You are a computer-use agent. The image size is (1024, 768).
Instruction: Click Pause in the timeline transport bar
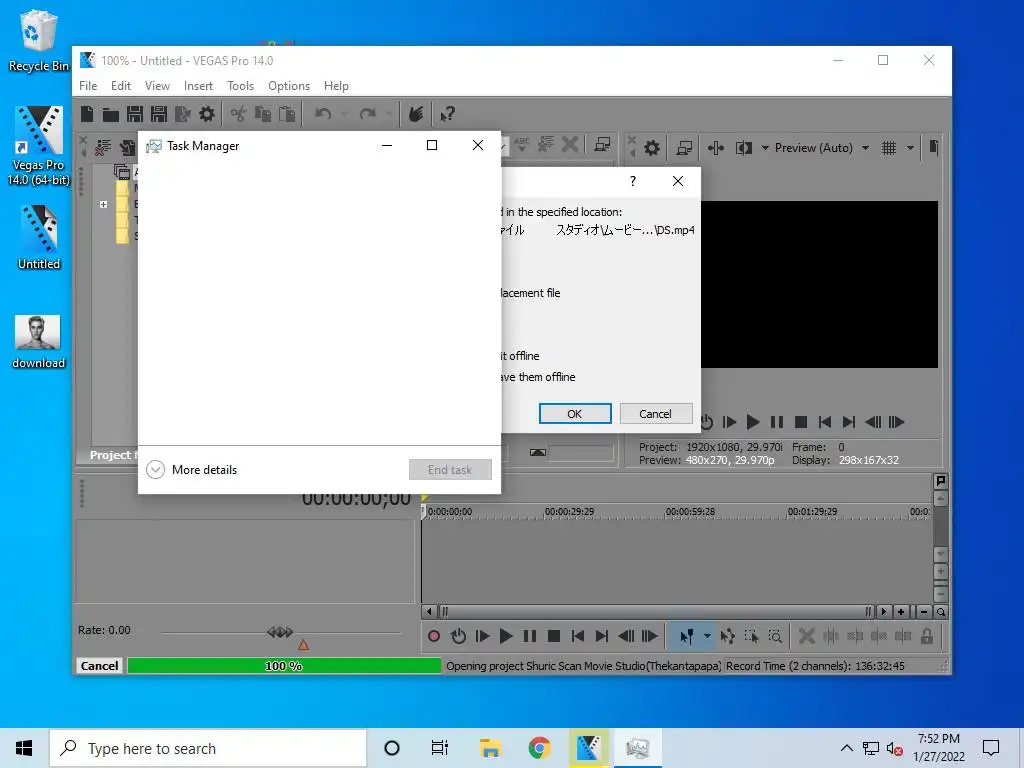click(x=530, y=636)
